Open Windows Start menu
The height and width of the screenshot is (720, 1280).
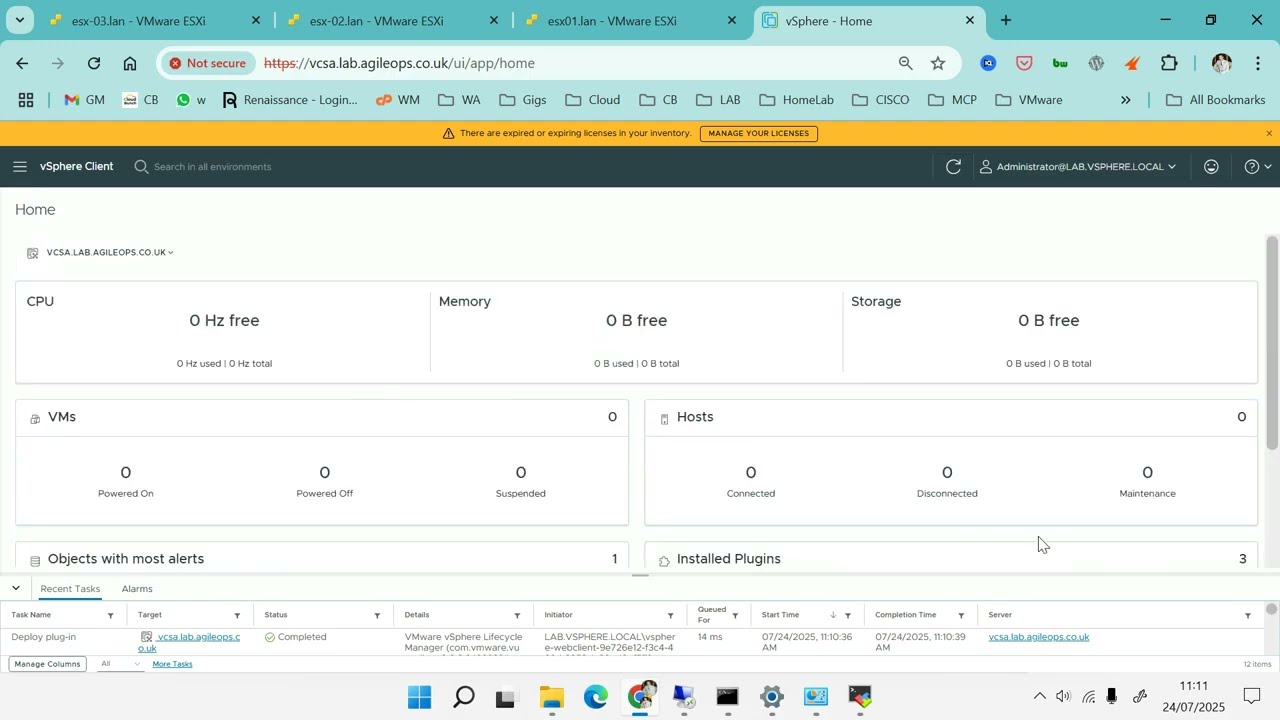(x=420, y=697)
